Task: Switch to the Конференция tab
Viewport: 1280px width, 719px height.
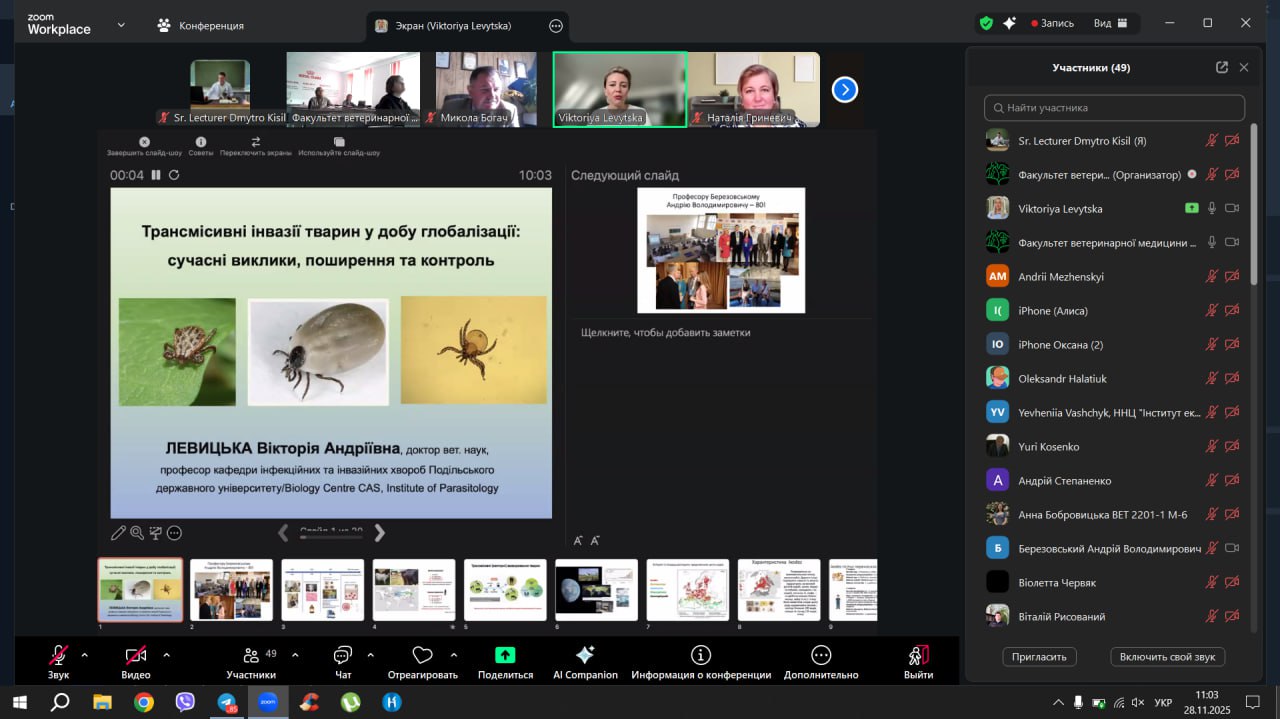Action: click(x=201, y=25)
